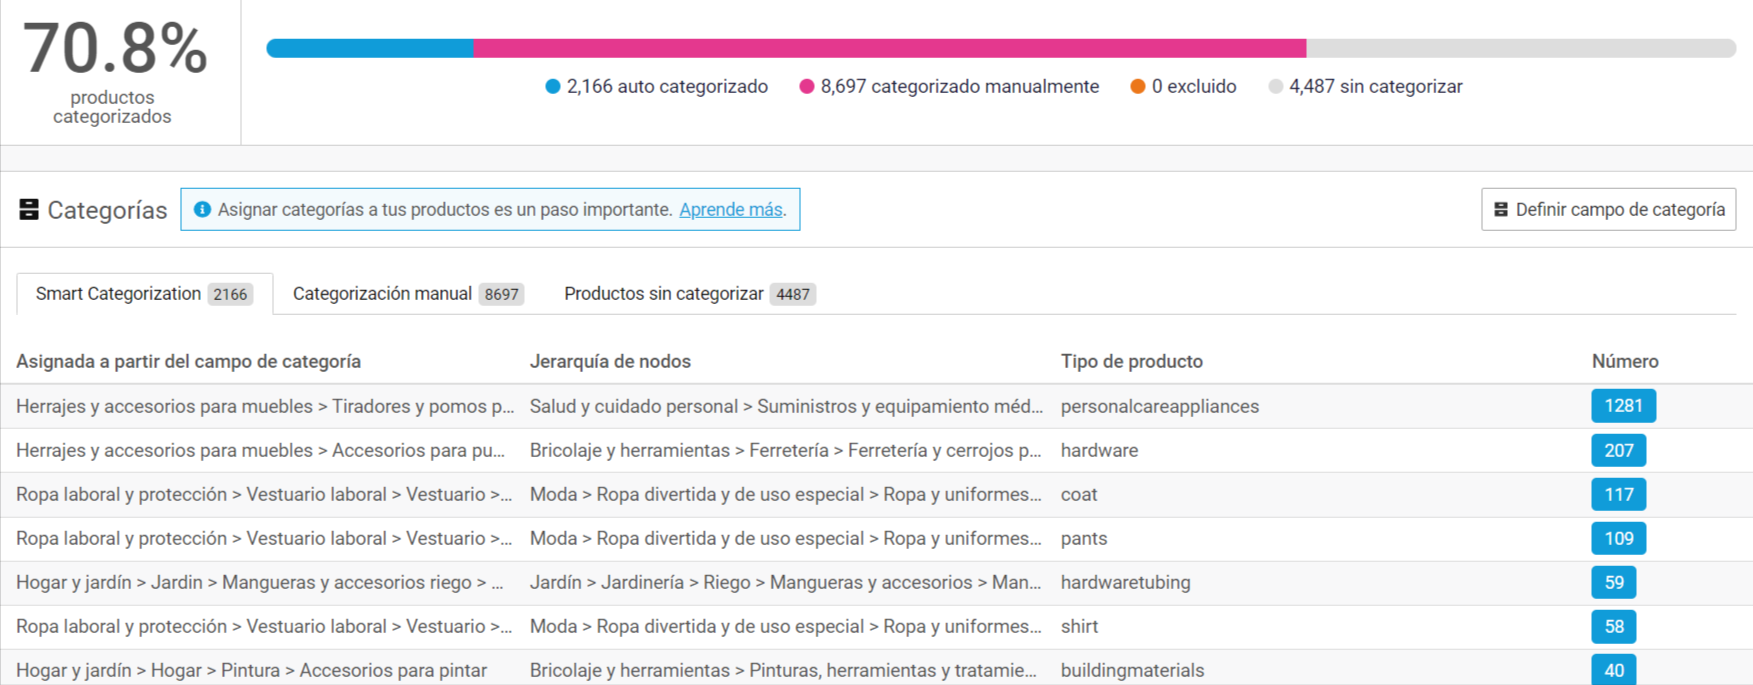Click the 58 count badge for shirt

click(x=1613, y=627)
